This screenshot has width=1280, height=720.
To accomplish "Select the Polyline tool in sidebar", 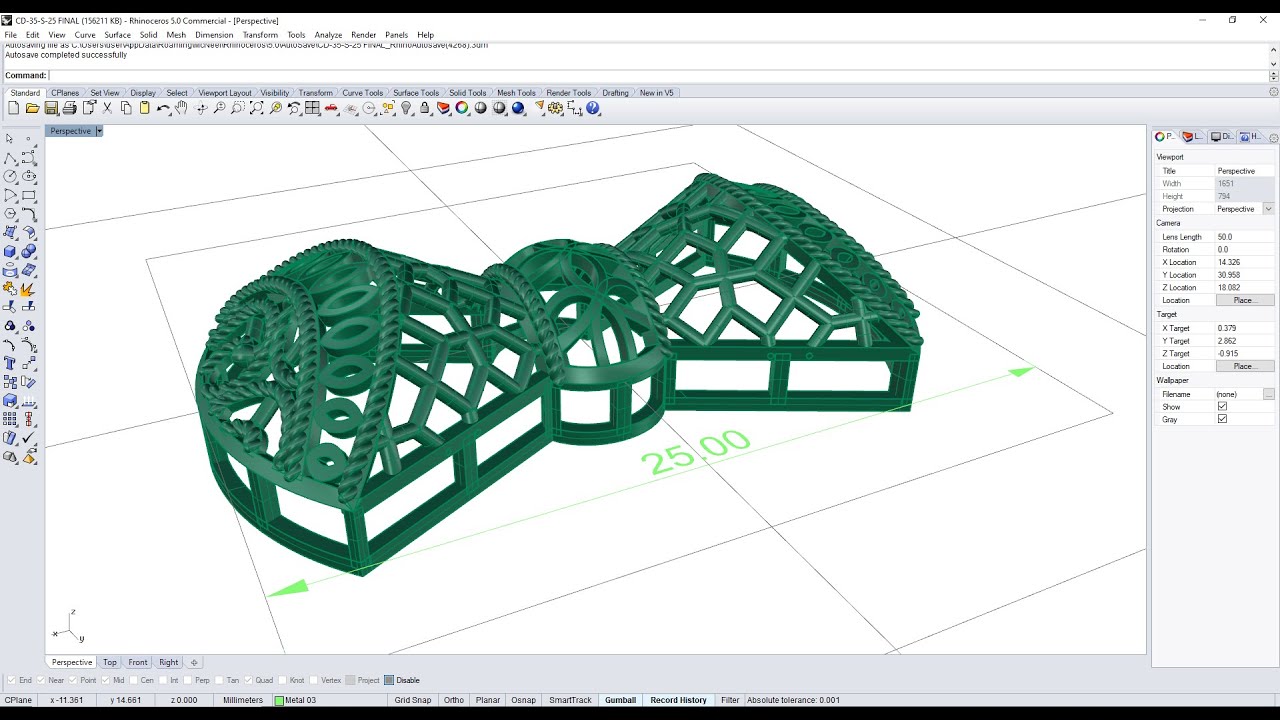I will pyautogui.click(x=10, y=159).
